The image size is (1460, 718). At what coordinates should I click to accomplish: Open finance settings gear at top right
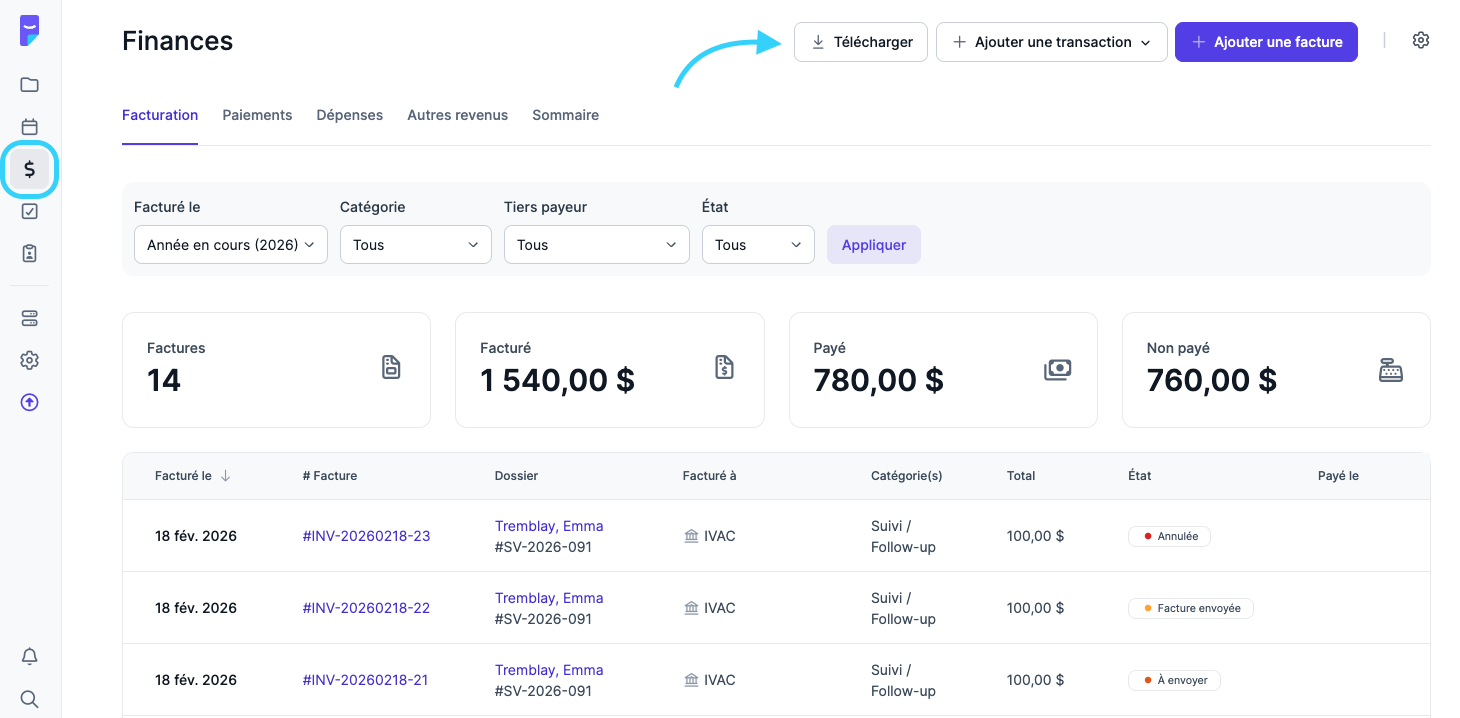coord(1420,41)
